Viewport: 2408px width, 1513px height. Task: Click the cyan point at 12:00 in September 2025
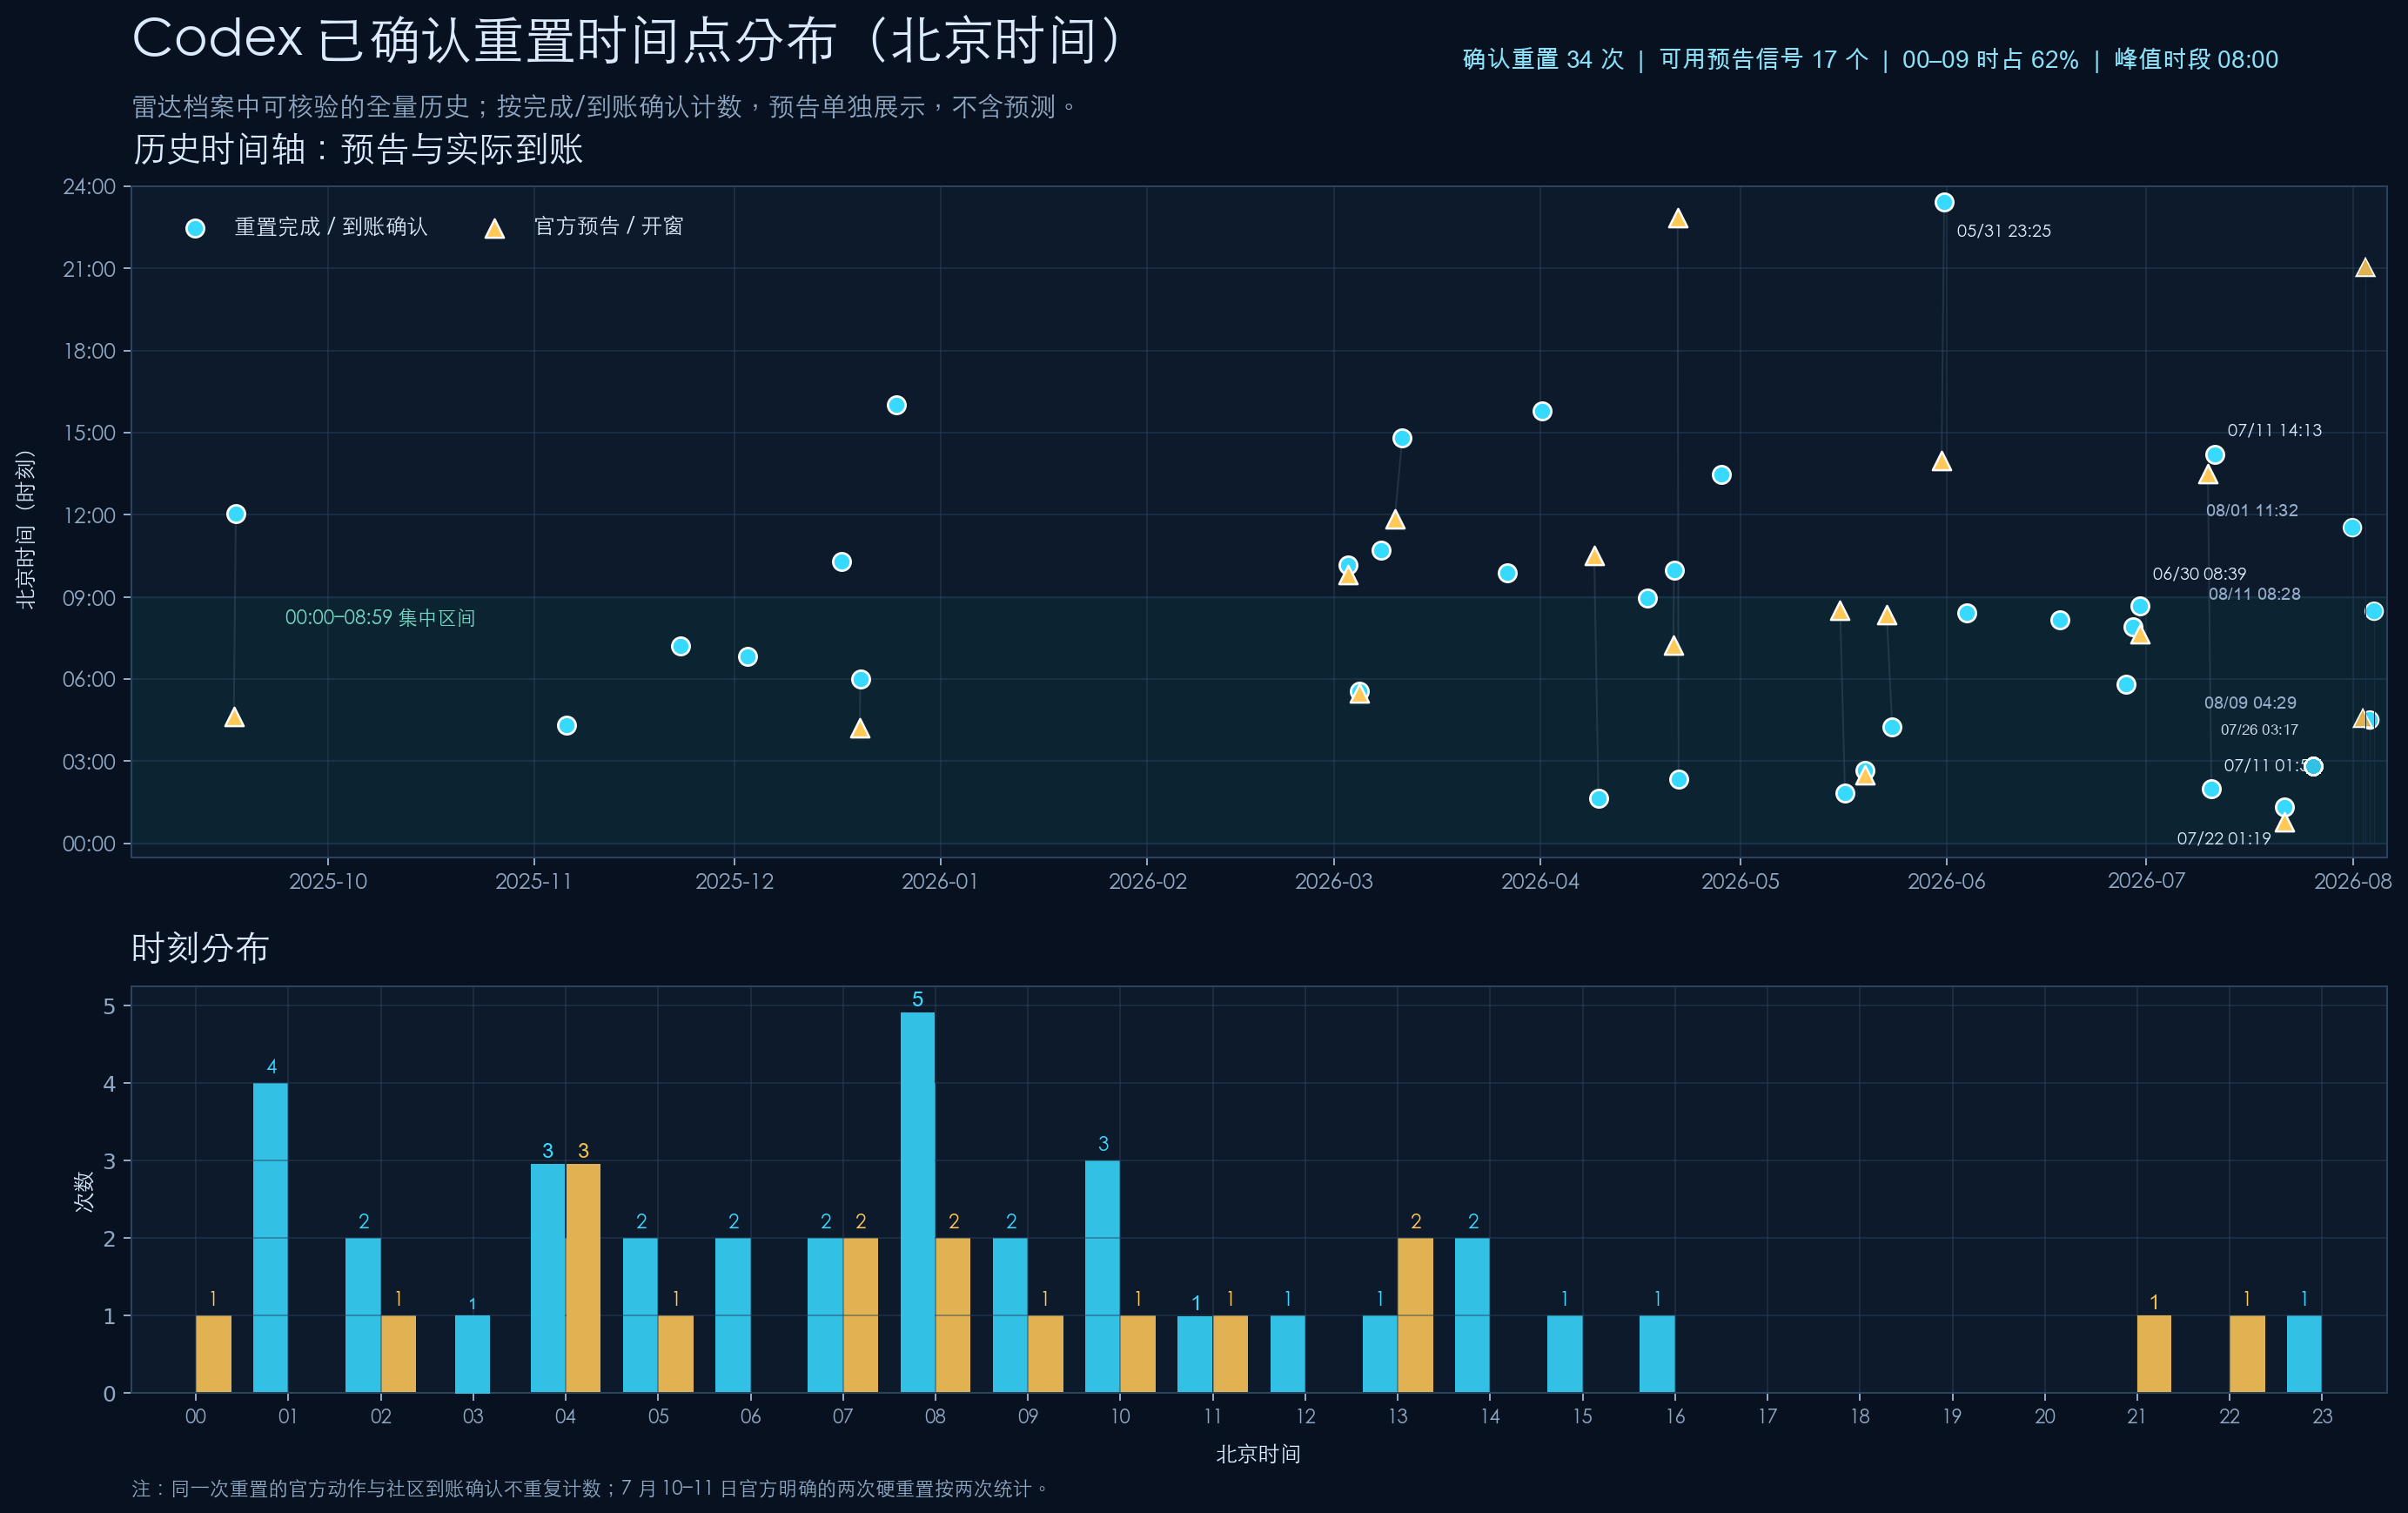tap(236, 514)
